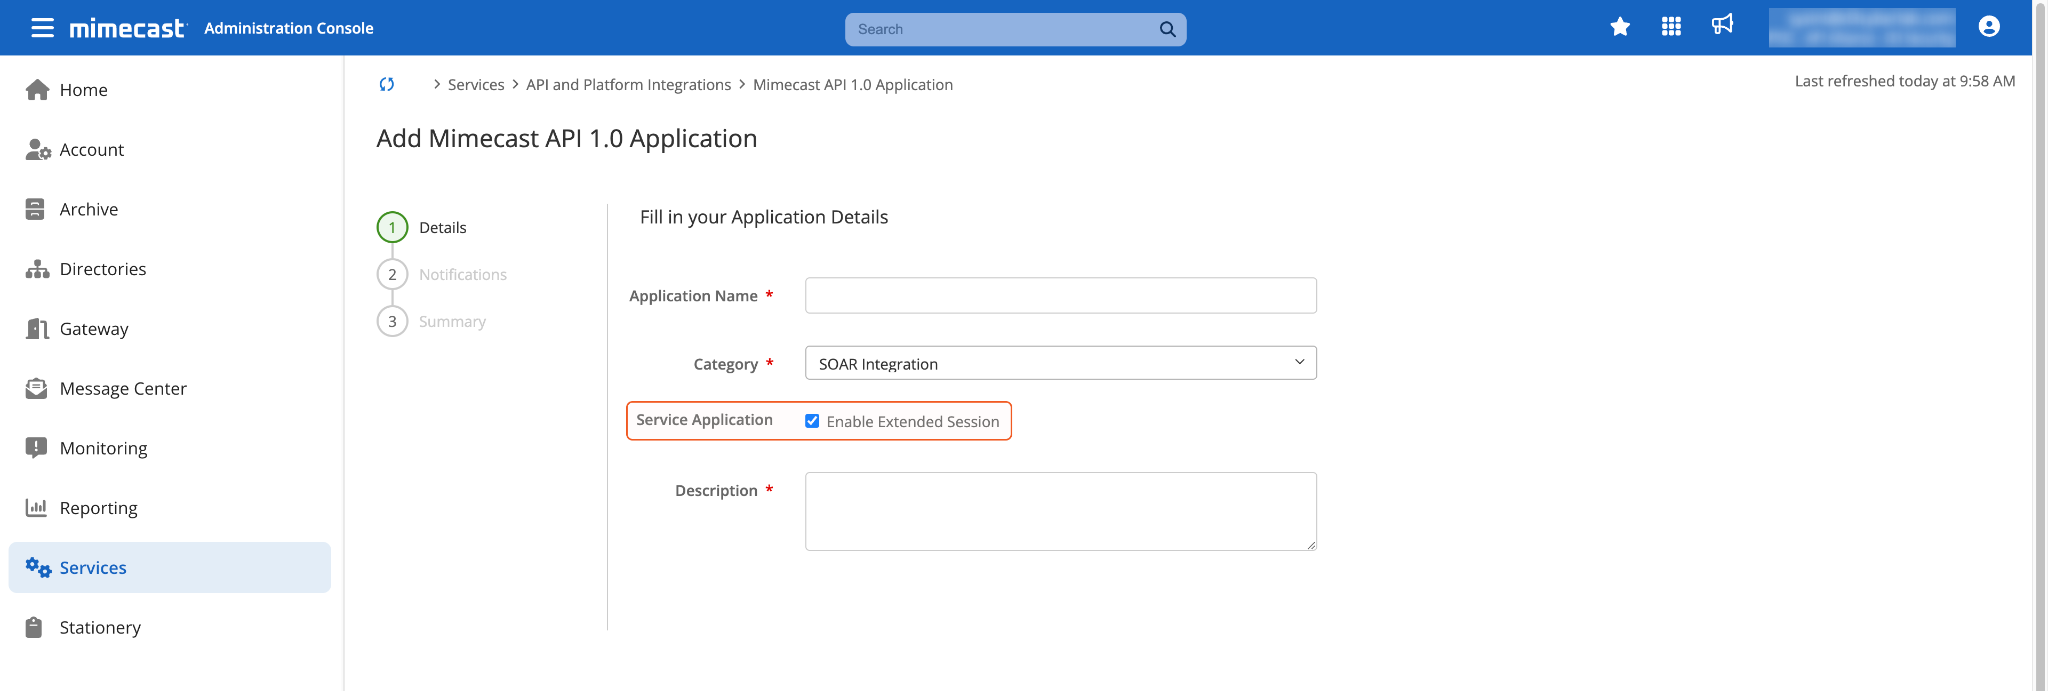This screenshot has width=2048, height=691.
Task: Click the top Search box
Action: tap(1000, 29)
